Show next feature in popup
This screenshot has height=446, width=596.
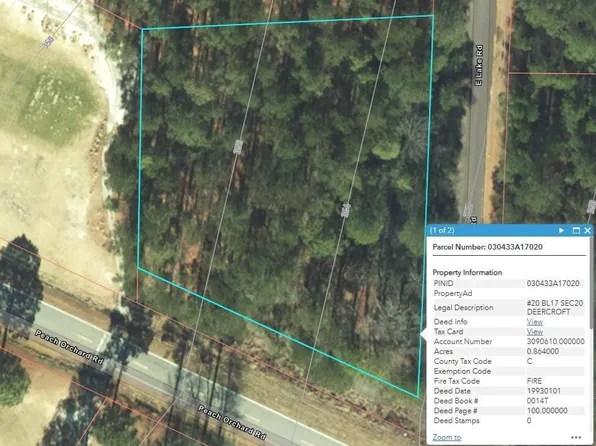point(561,230)
